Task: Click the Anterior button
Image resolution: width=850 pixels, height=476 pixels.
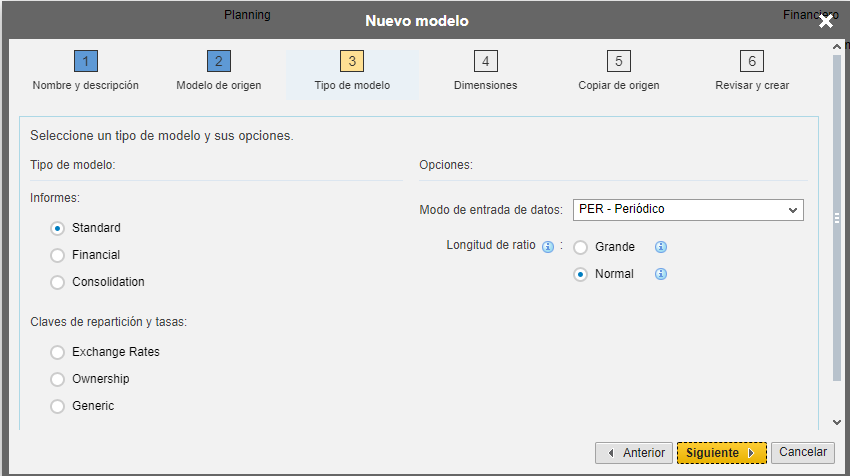Action: coord(634,453)
